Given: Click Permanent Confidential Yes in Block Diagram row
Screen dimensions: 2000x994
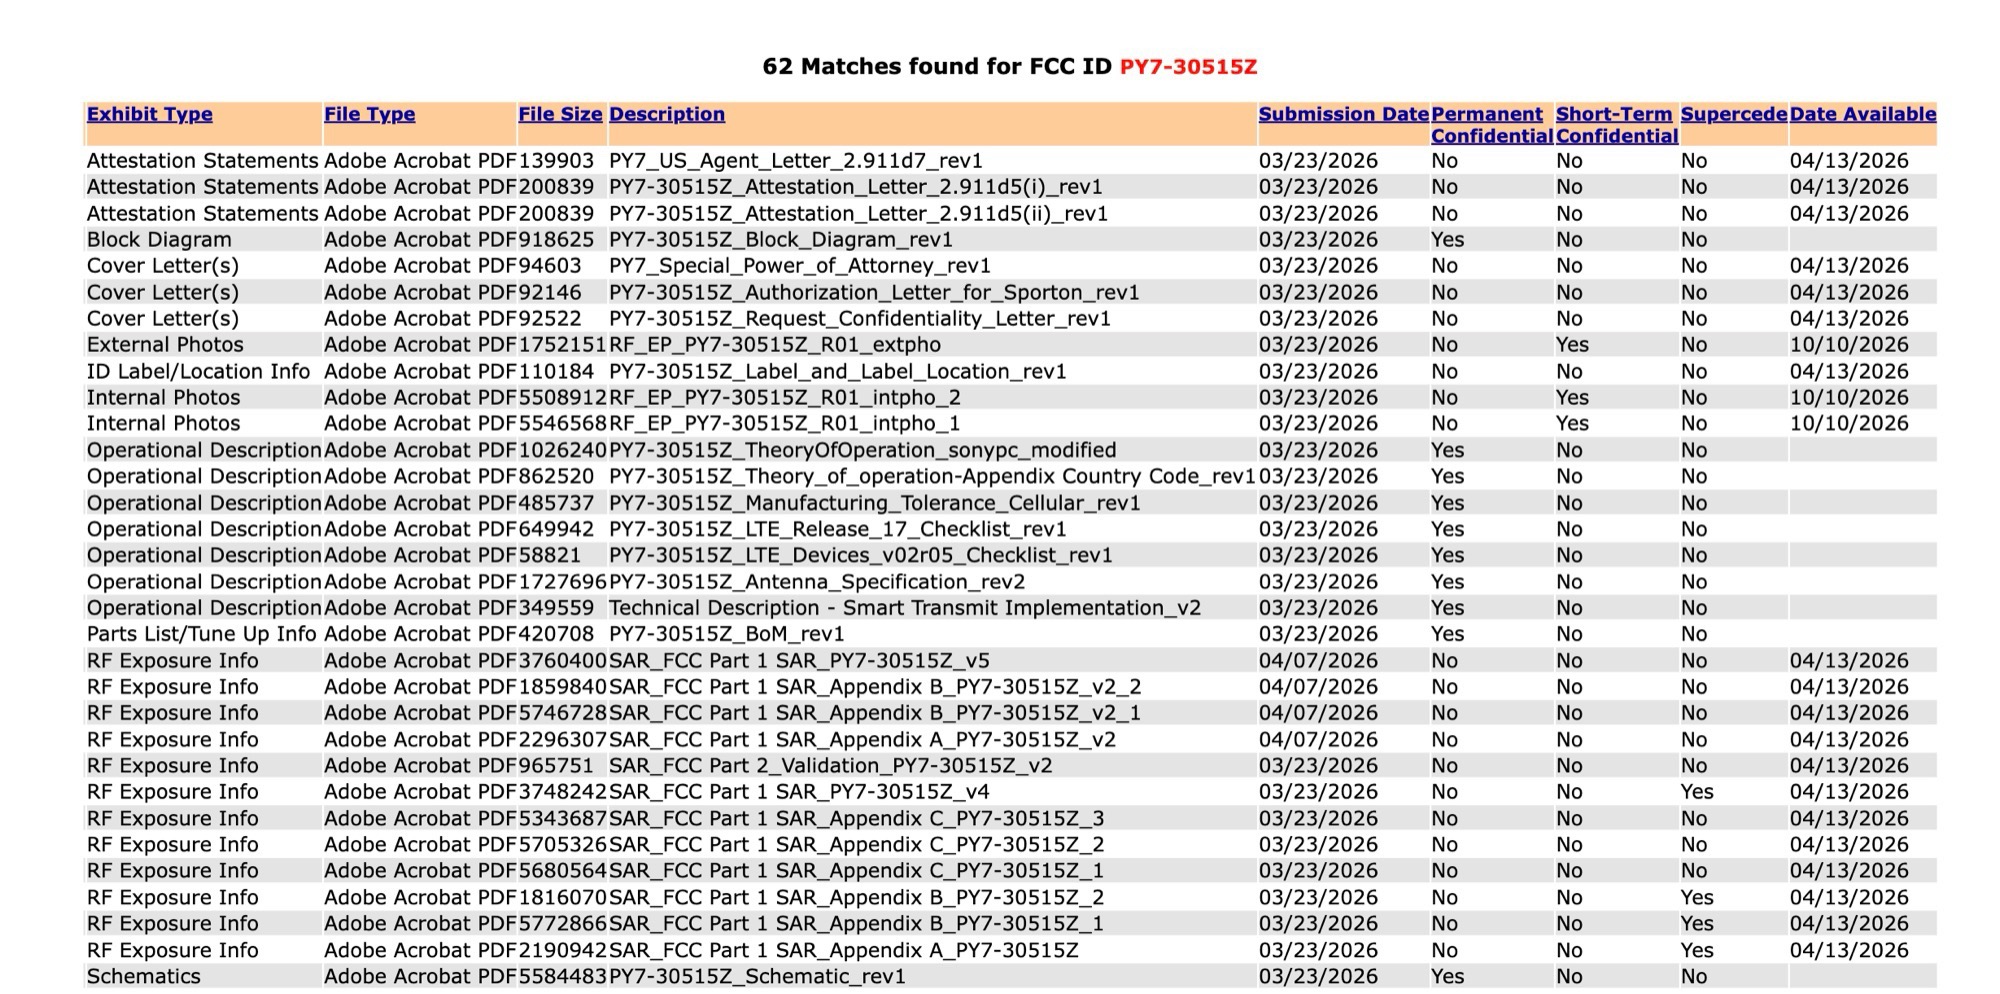Looking at the screenshot, I should coord(1447,240).
